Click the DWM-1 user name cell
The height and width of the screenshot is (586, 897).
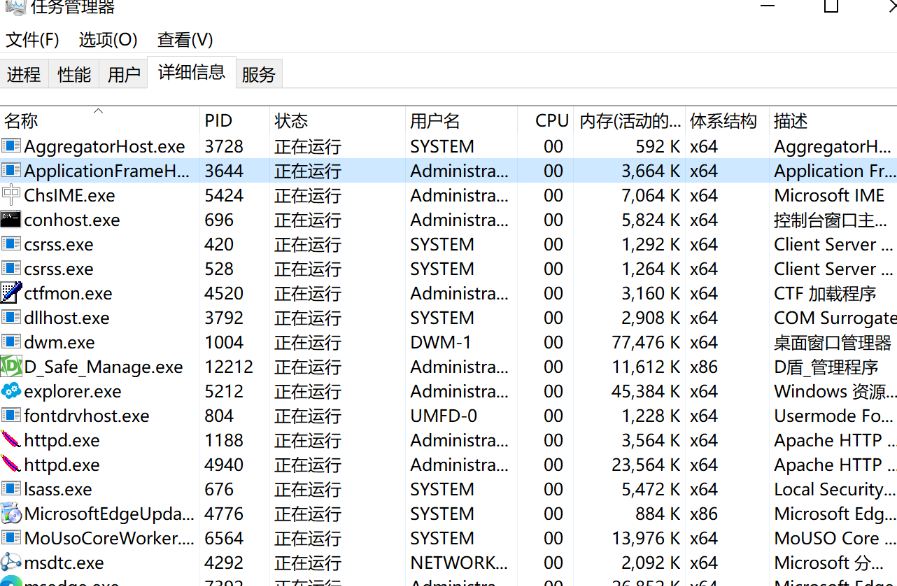440,343
